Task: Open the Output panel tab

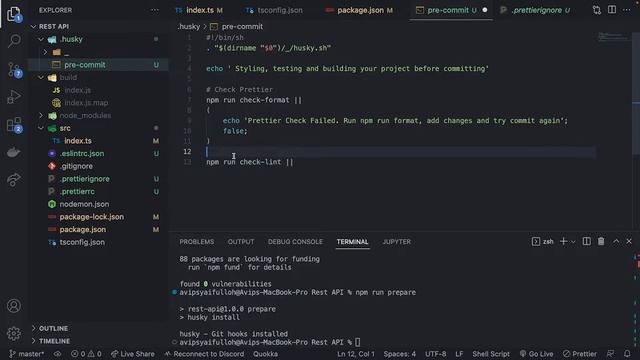Action: click(x=241, y=242)
